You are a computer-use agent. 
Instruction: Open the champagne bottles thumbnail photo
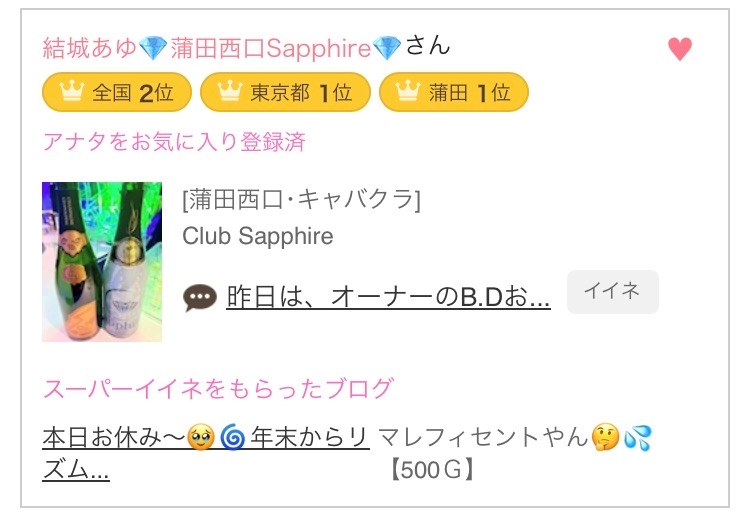[x=102, y=262]
